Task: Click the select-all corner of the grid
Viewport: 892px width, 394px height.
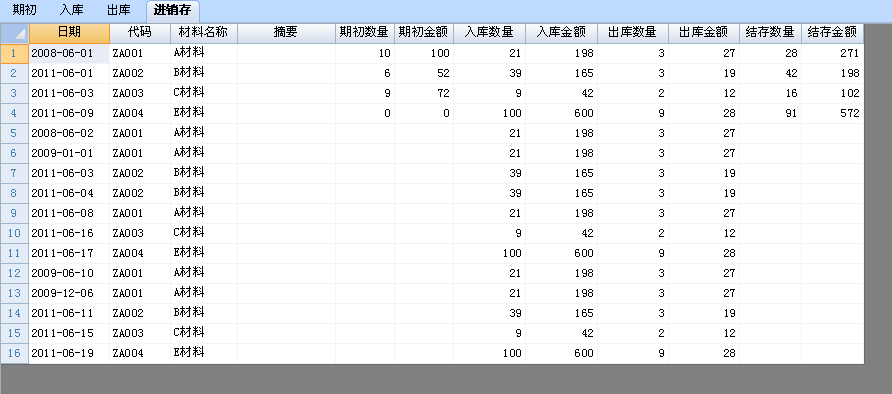Action: [x=15, y=34]
